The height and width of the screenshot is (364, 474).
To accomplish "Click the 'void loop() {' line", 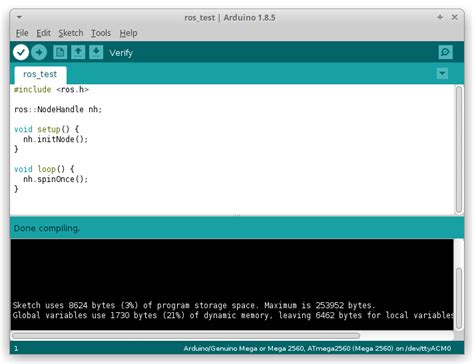I will click(44, 169).
